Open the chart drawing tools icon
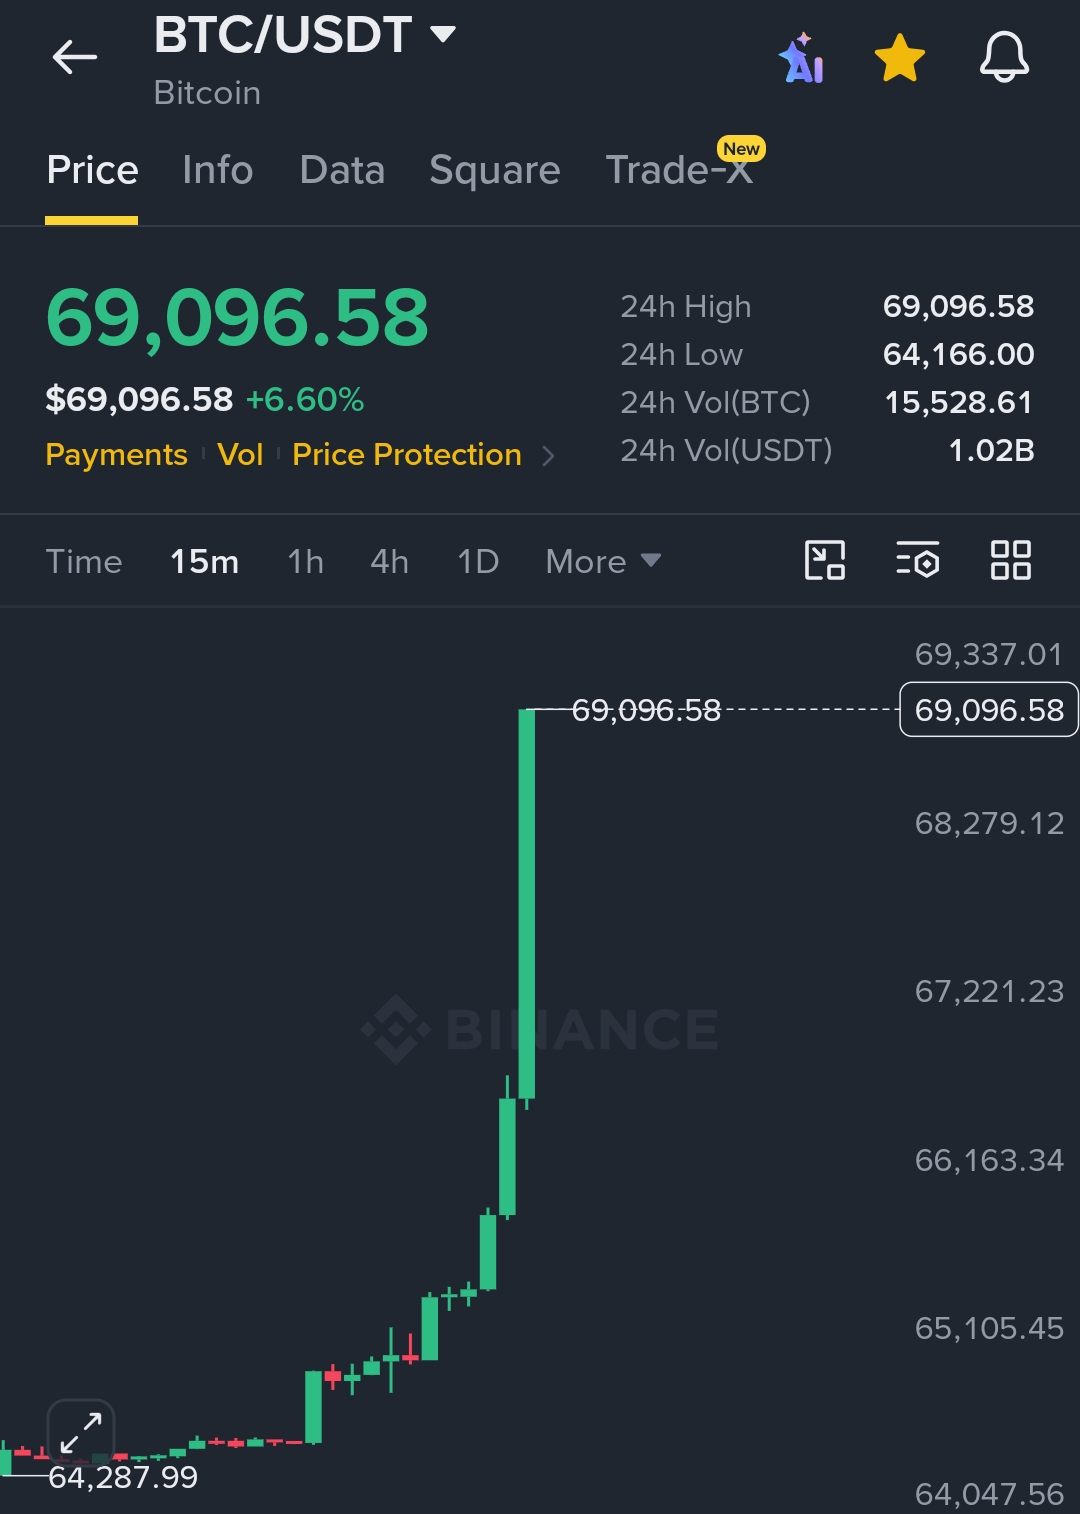This screenshot has width=1080, height=1514. (x=825, y=560)
